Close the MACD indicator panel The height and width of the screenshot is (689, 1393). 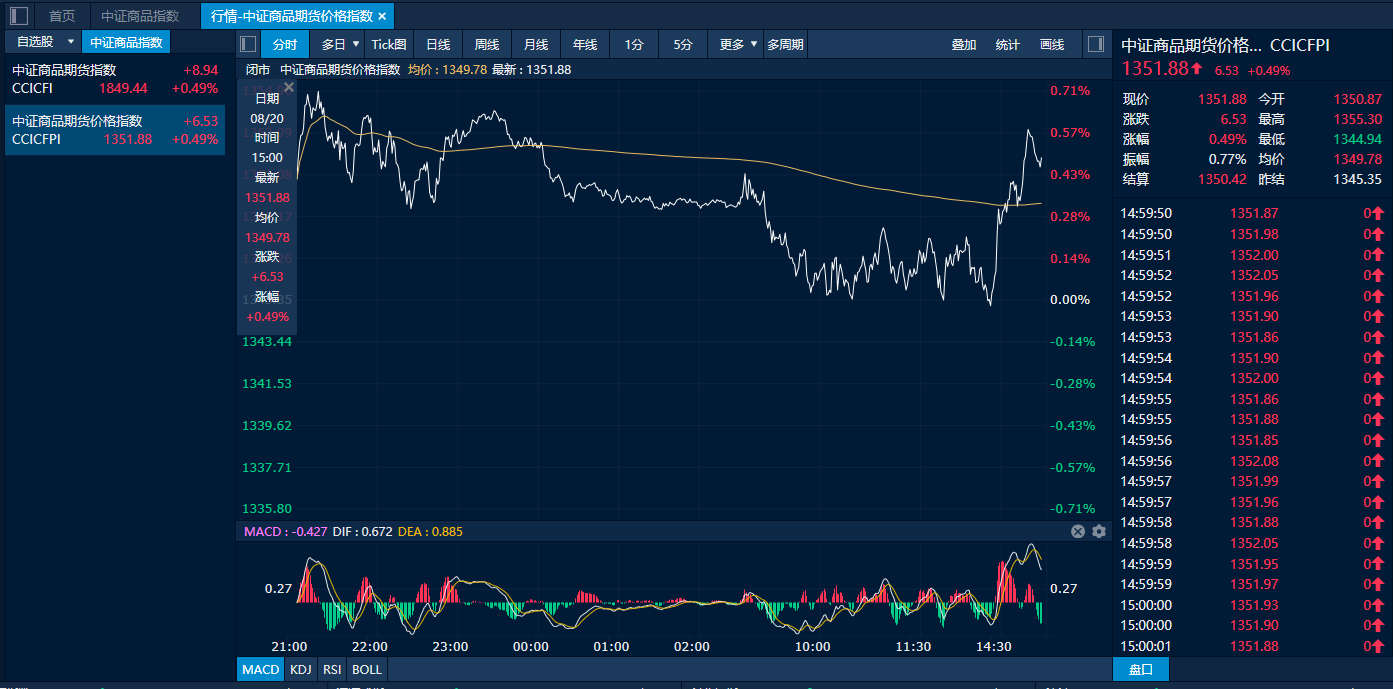1078,531
